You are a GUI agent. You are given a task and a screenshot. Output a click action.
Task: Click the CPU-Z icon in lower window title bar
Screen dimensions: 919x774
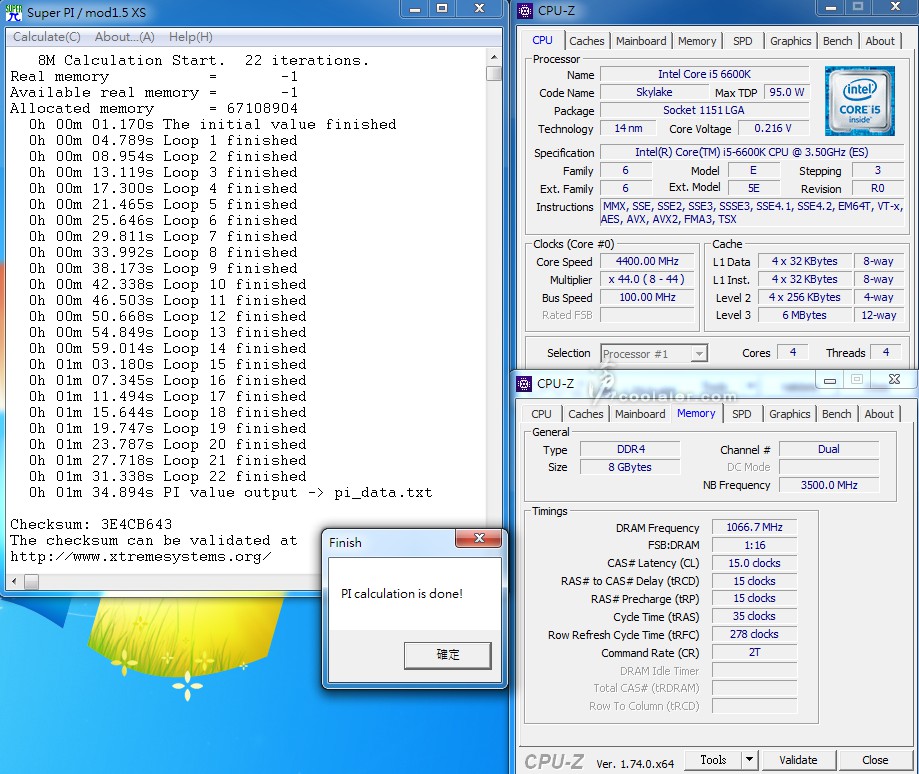click(x=524, y=384)
